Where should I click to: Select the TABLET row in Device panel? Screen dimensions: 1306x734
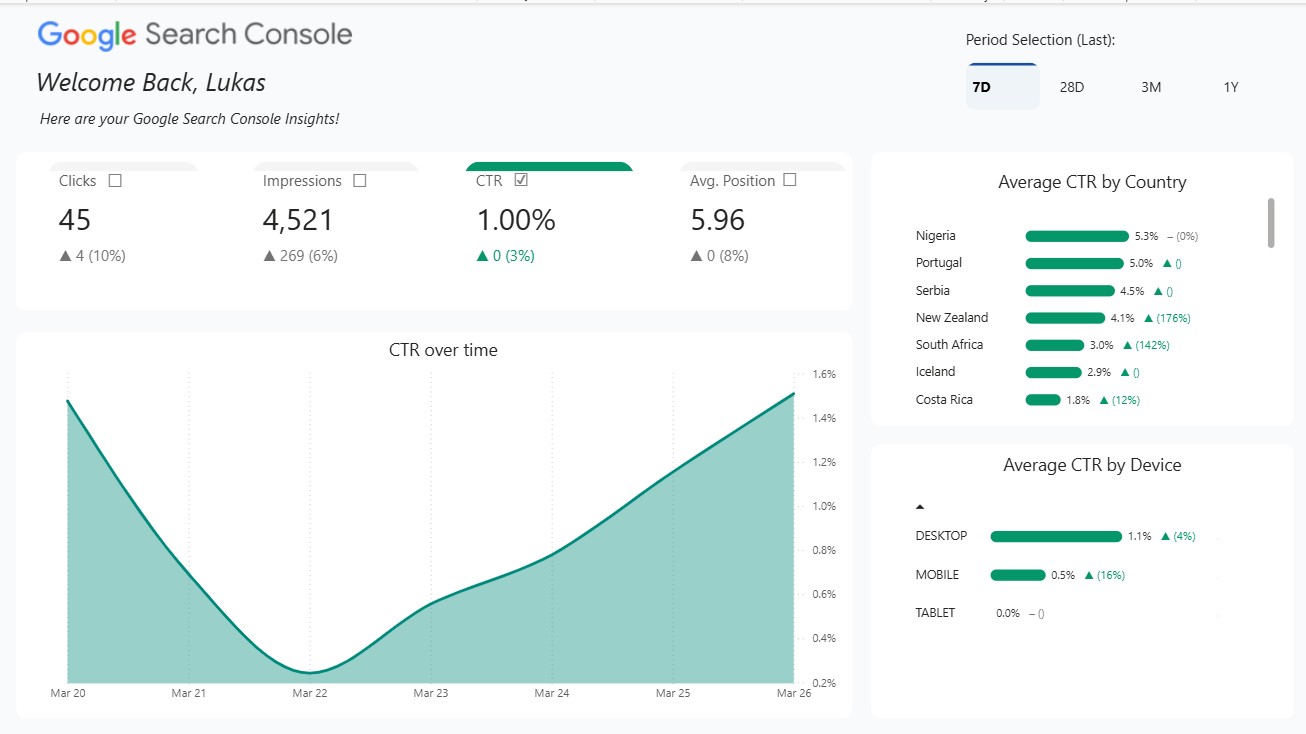934,613
